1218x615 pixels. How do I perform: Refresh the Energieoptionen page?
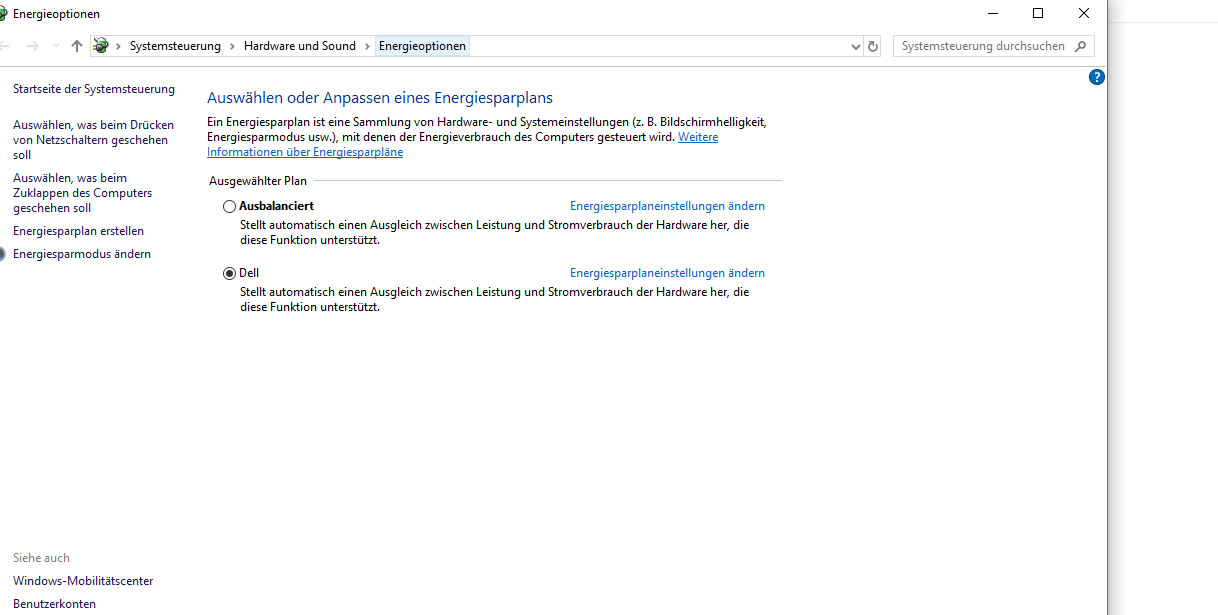(x=873, y=46)
